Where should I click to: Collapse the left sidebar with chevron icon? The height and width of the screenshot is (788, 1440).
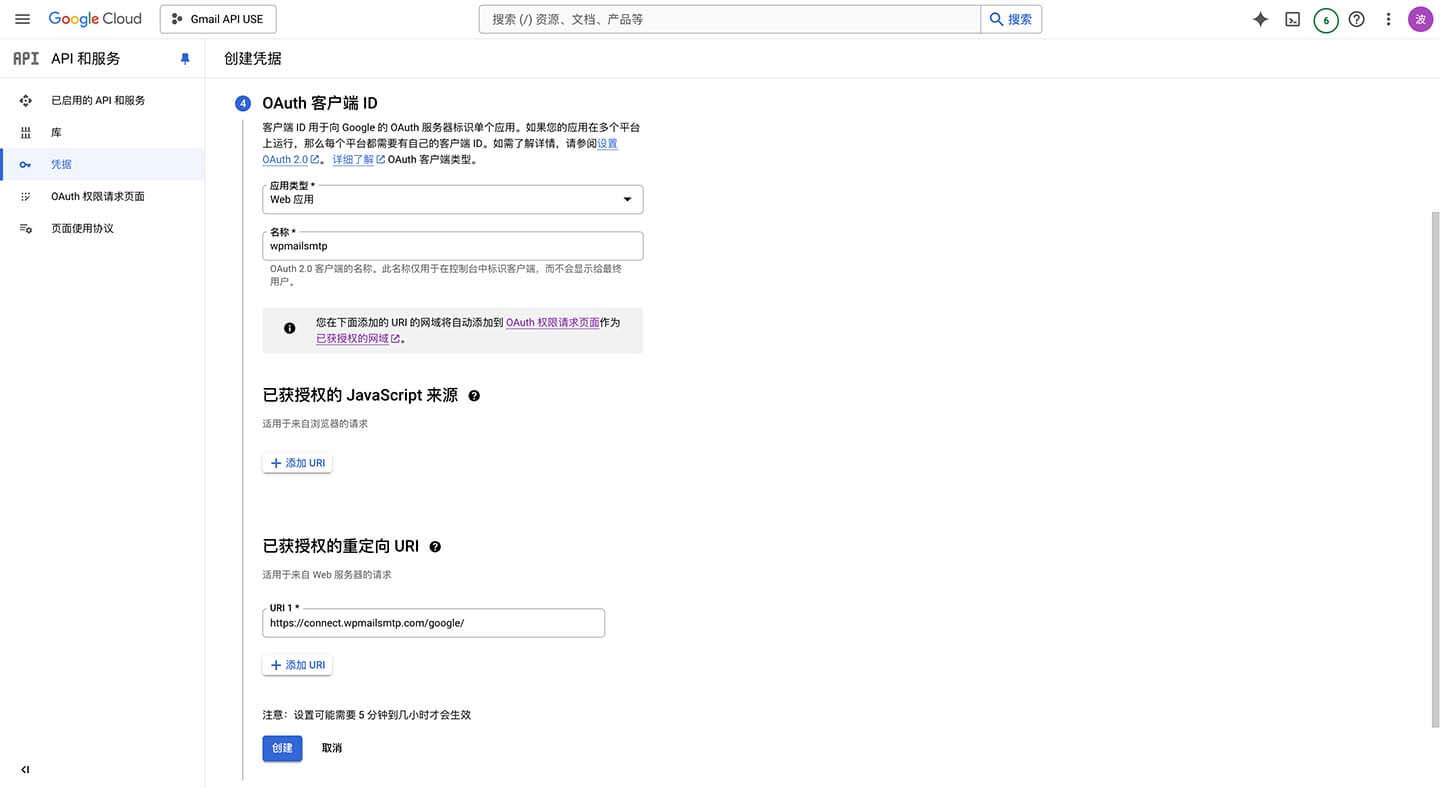[25, 769]
